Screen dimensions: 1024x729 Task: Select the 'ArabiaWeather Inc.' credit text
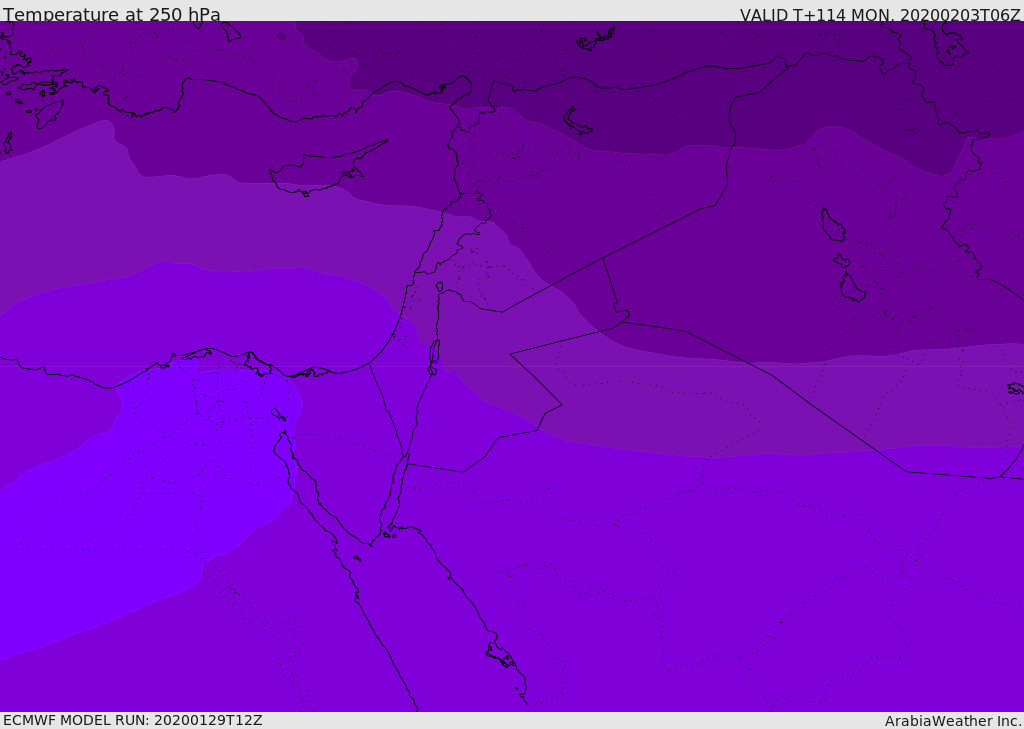click(953, 721)
